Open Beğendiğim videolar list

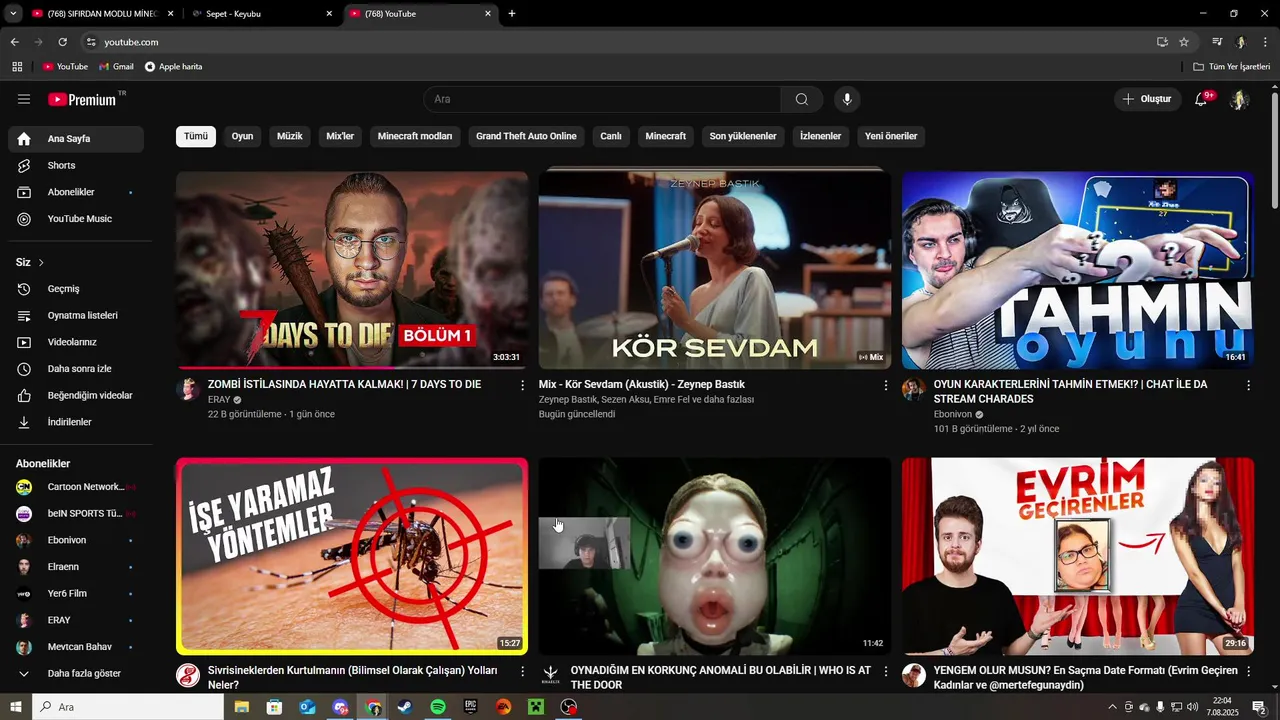[x=76, y=395]
